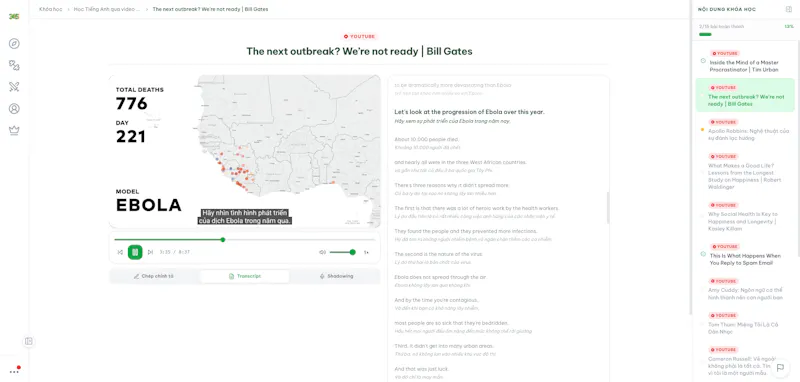Open the crossed swords challenge icon
The width and height of the screenshot is (800, 382).
[x=14, y=87]
